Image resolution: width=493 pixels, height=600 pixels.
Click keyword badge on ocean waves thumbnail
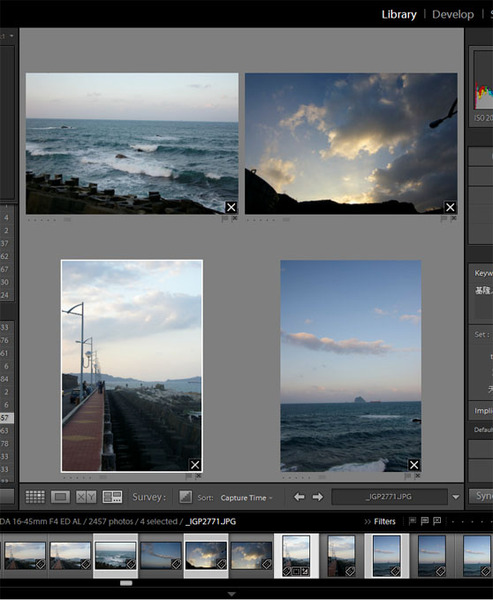(x=131, y=564)
